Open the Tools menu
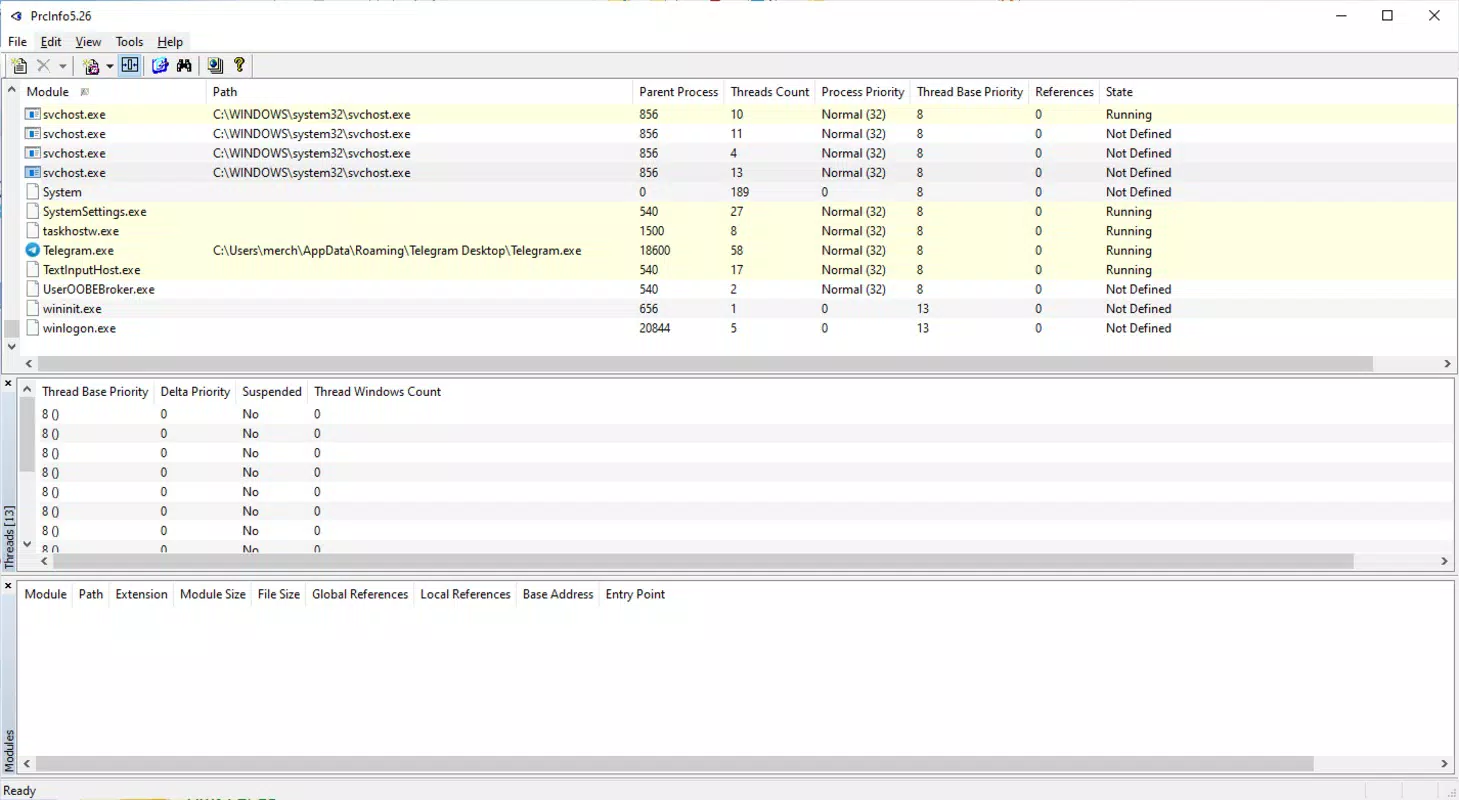The image size is (1459, 800). 129,42
